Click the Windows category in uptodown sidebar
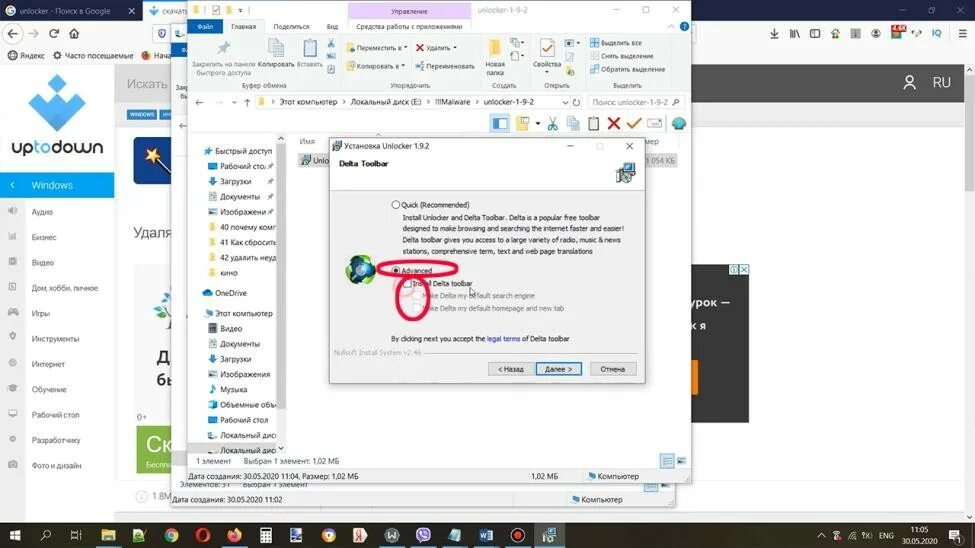975x548 pixels. (x=57, y=185)
